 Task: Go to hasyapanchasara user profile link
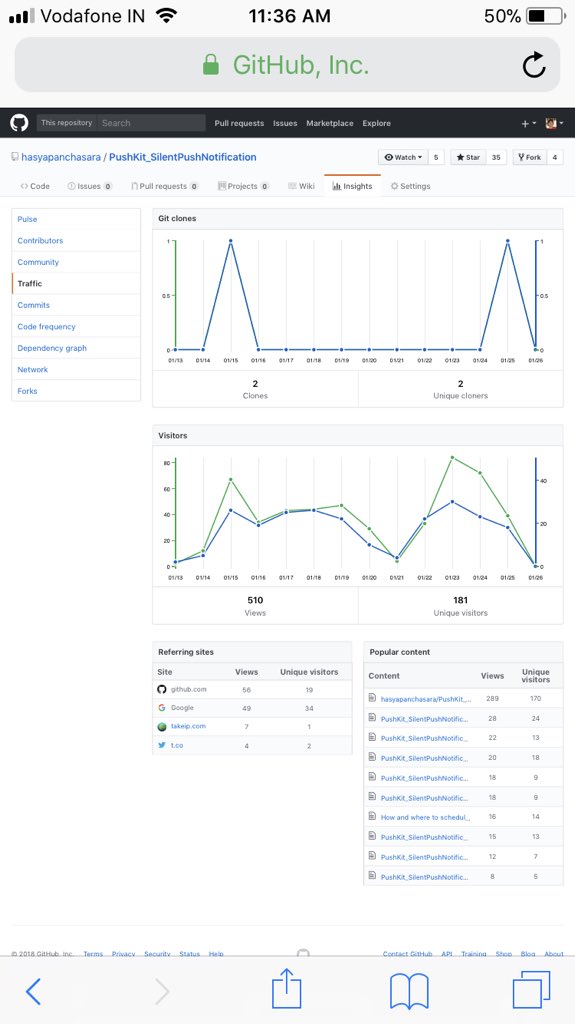pyautogui.click(x=61, y=157)
